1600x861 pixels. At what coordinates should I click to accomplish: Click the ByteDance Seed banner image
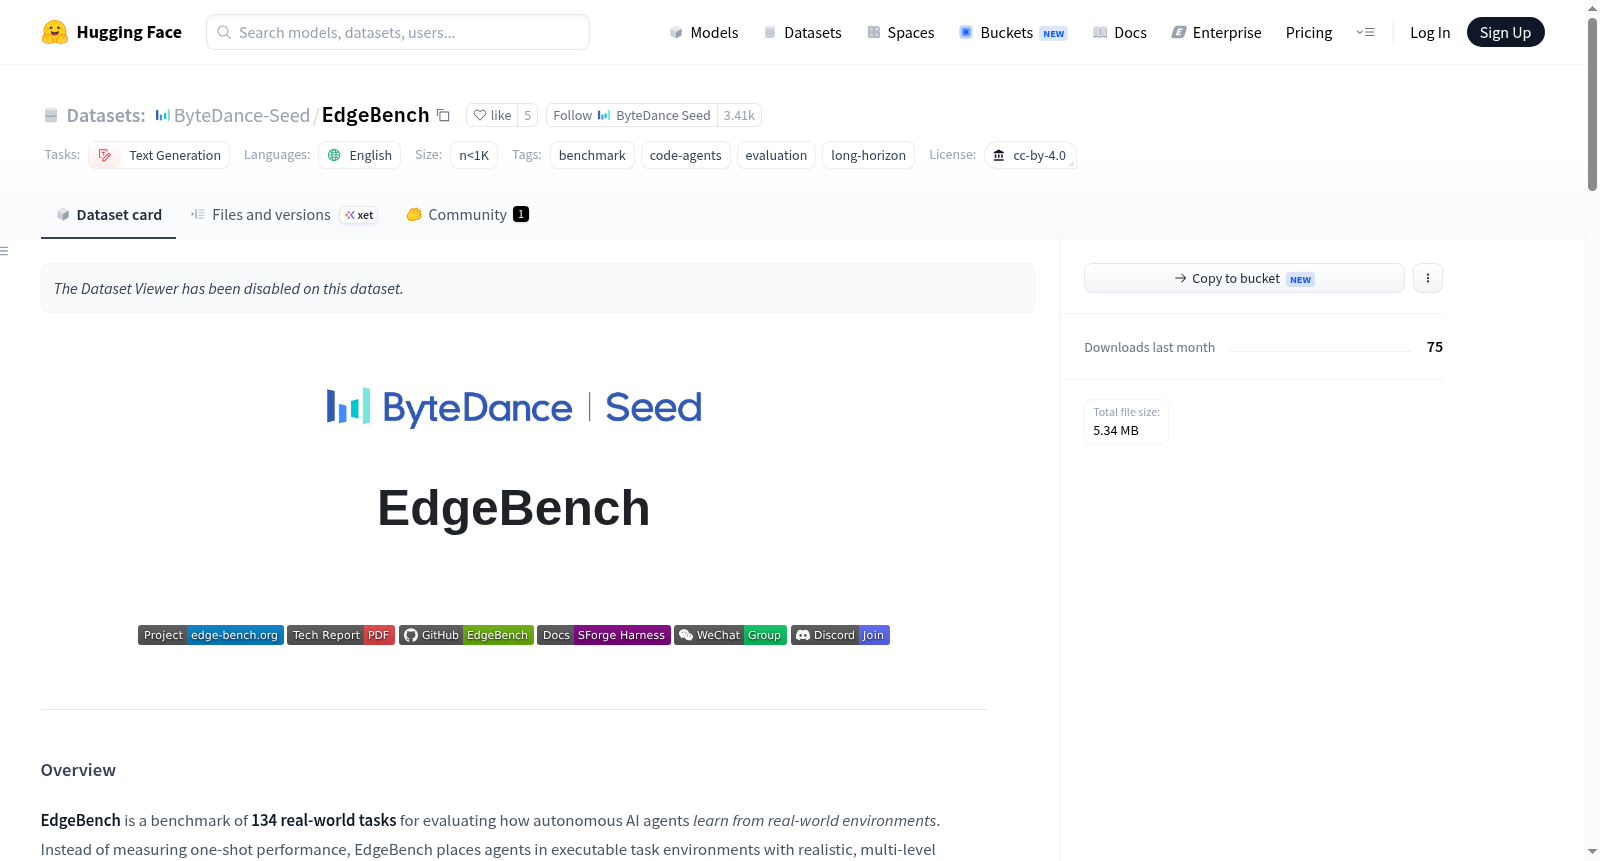click(514, 407)
